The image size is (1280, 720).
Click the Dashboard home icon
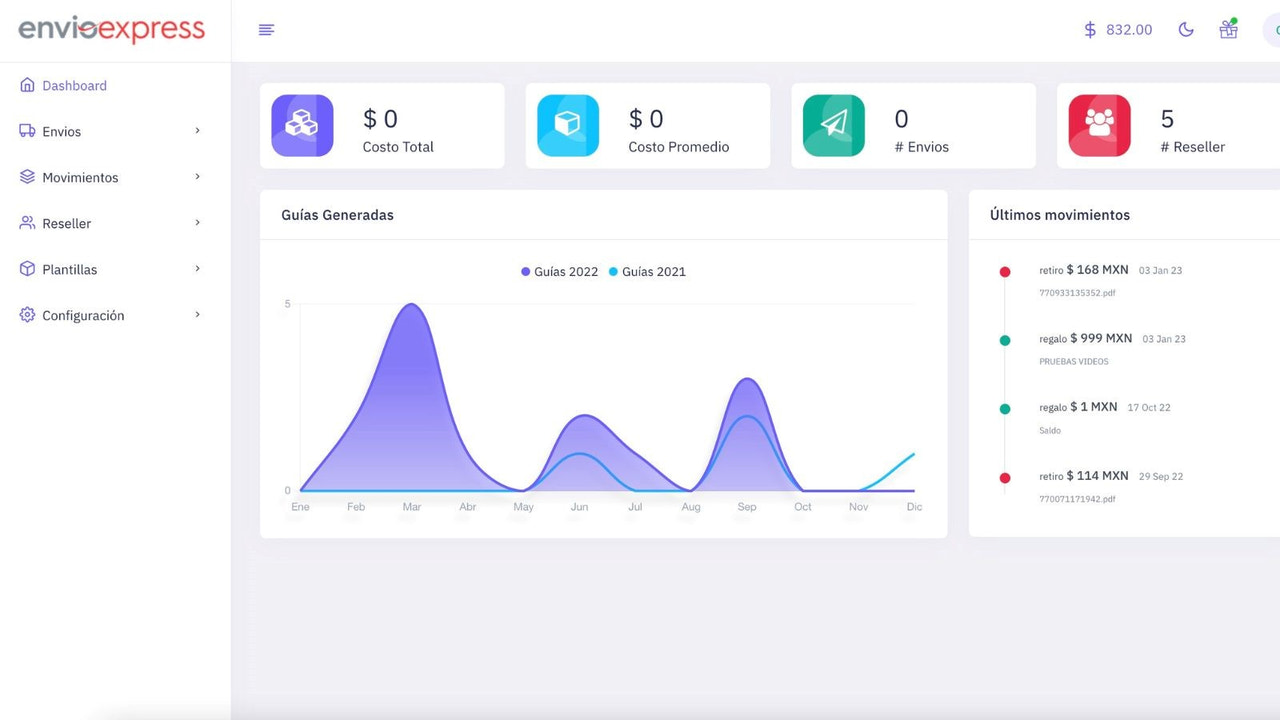tap(27, 85)
